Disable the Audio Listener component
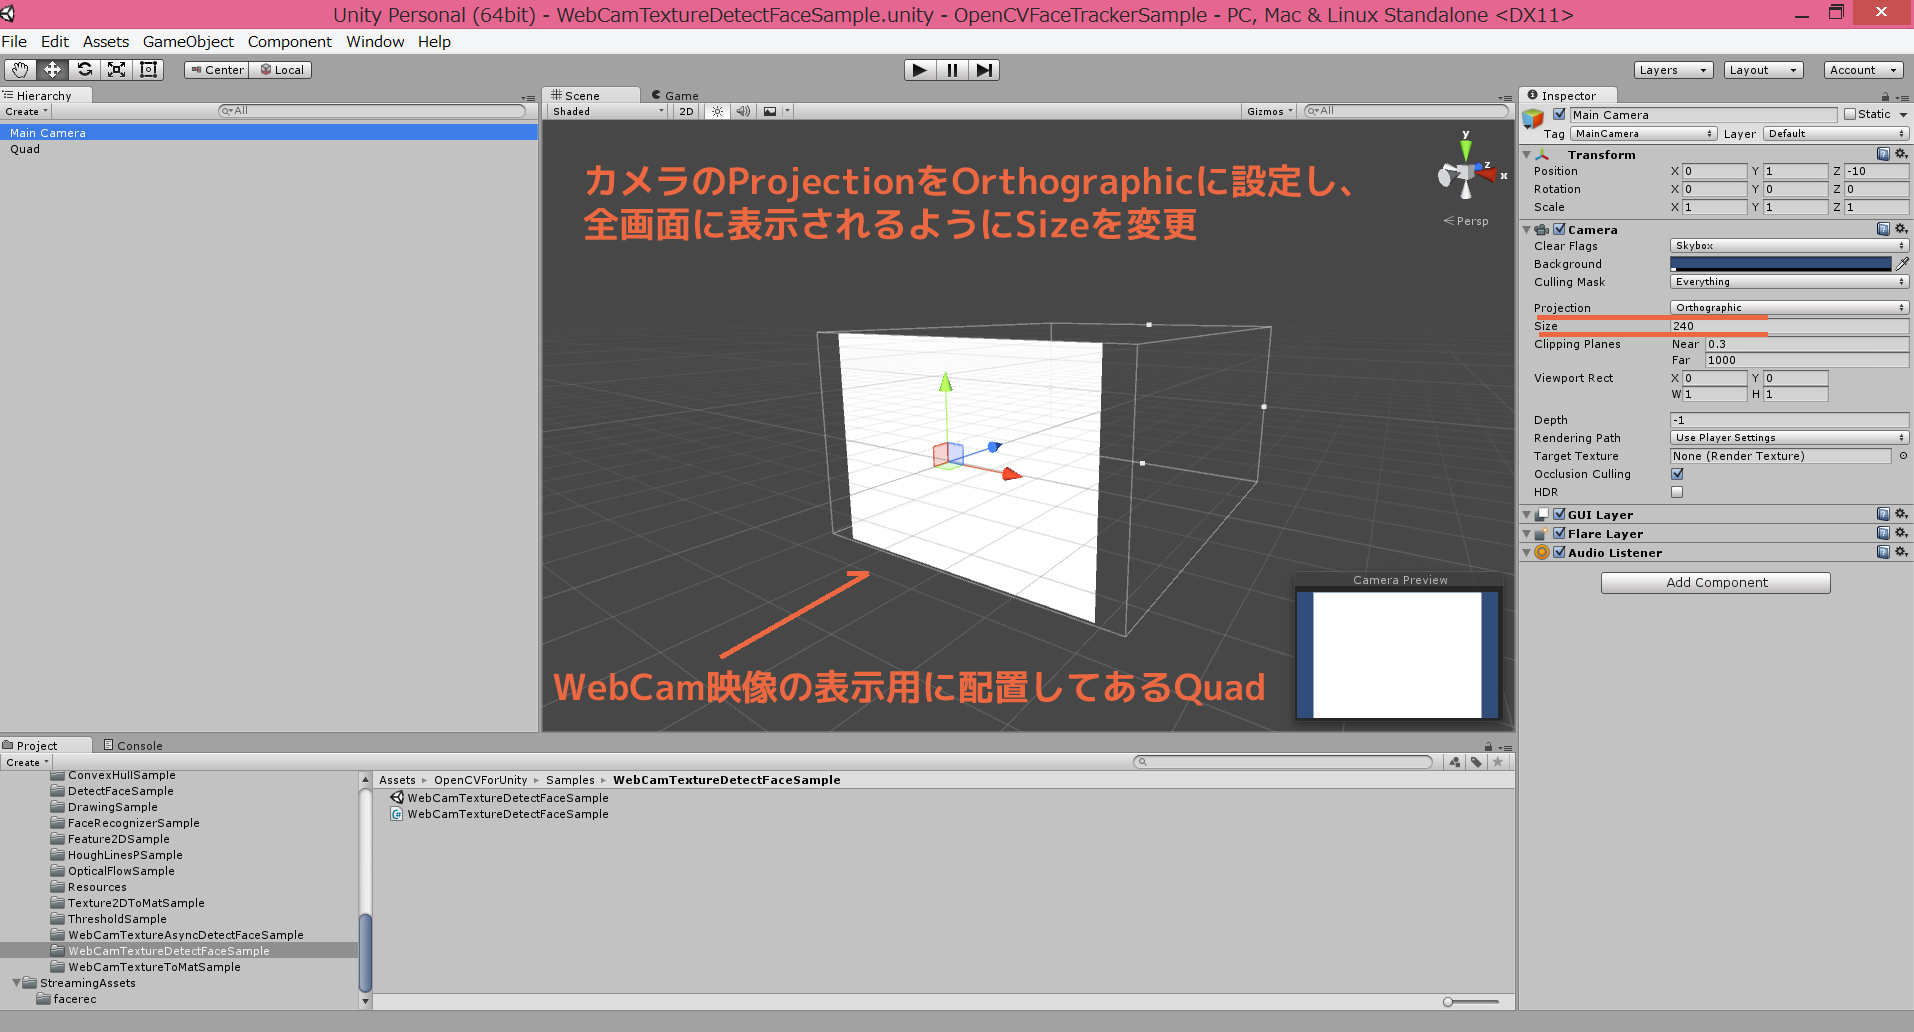The width and height of the screenshot is (1914, 1032). point(1561,552)
